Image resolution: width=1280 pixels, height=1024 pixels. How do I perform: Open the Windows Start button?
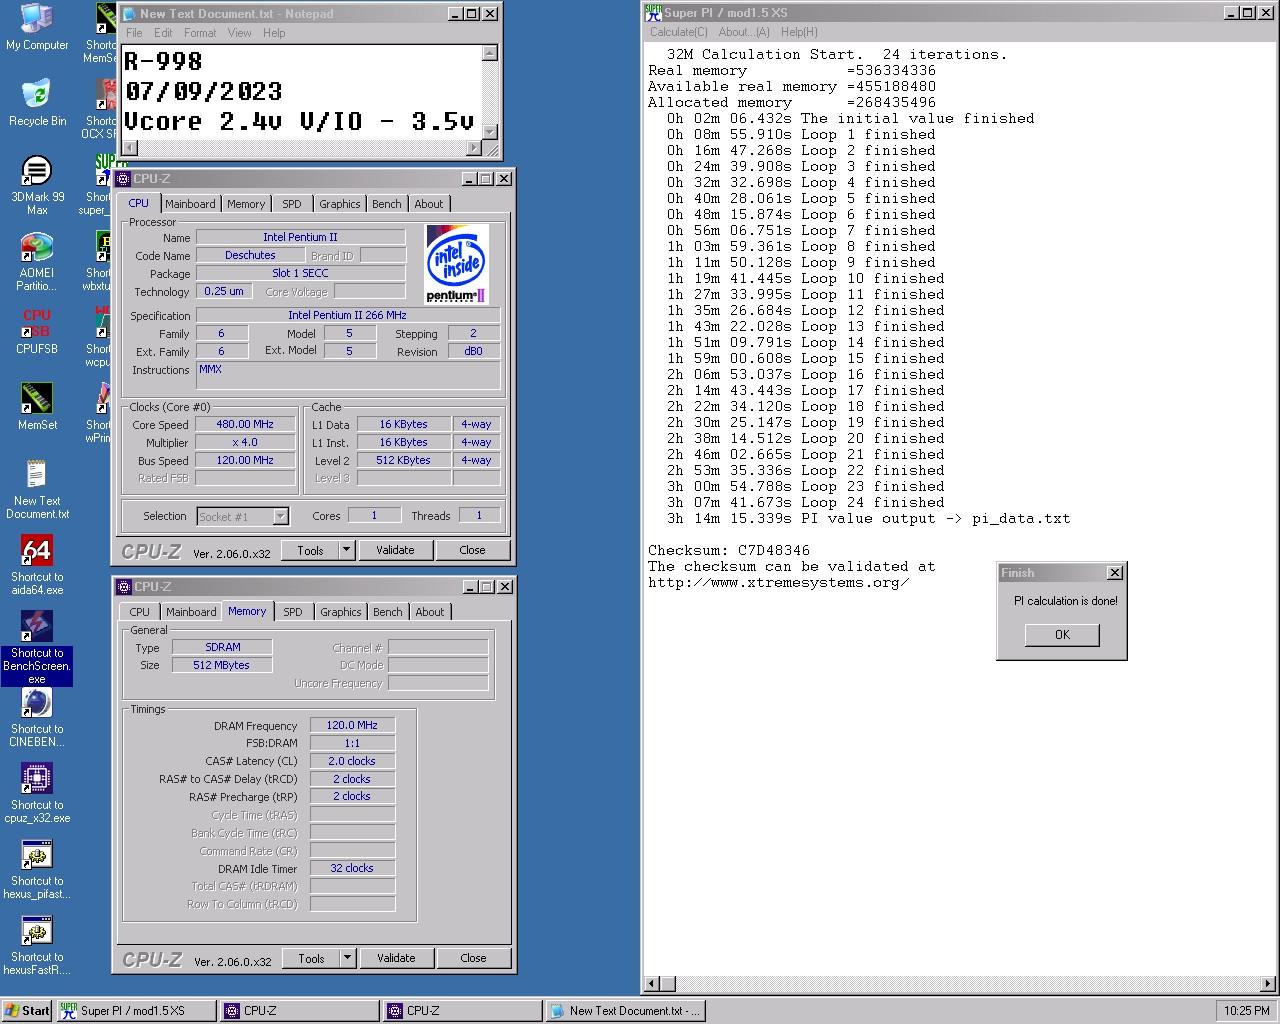click(27, 1011)
